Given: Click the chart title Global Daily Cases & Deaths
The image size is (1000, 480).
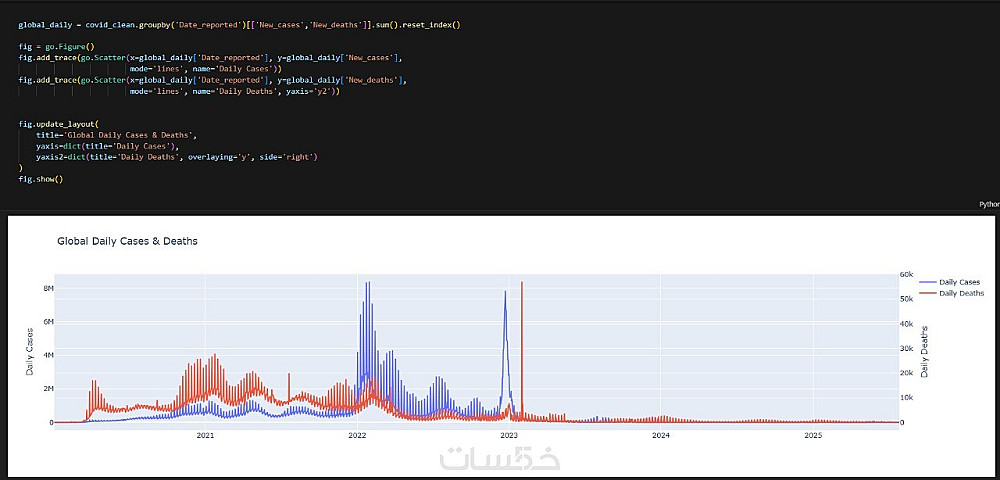Looking at the screenshot, I should pyautogui.click(x=128, y=241).
